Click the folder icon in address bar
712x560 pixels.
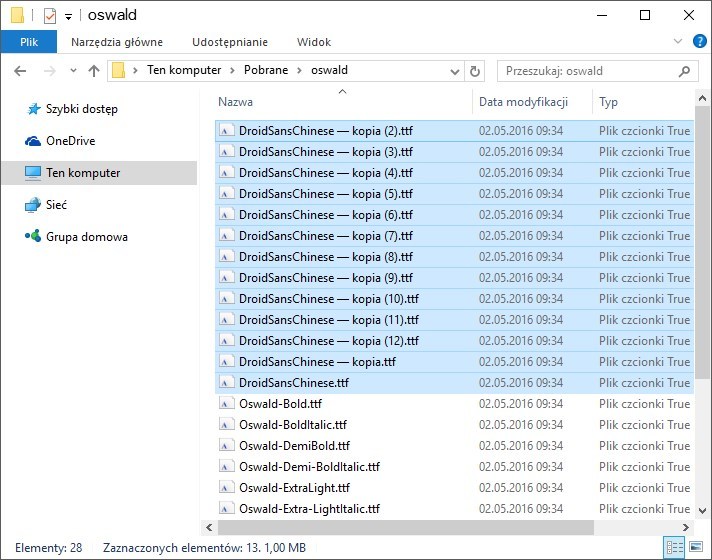click(x=119, y=70)
